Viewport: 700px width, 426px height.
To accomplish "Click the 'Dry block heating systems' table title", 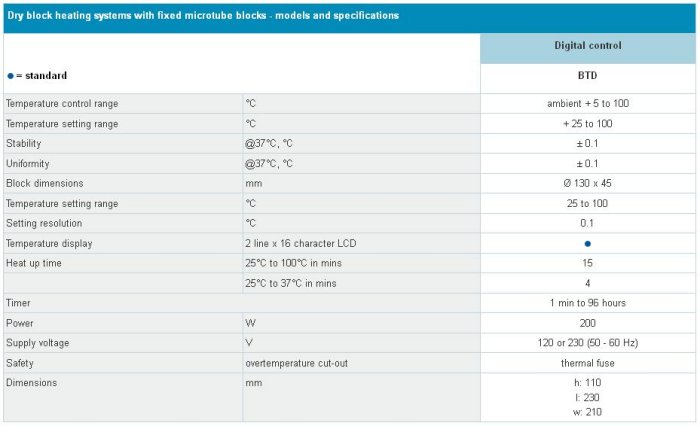I will 203,16.
